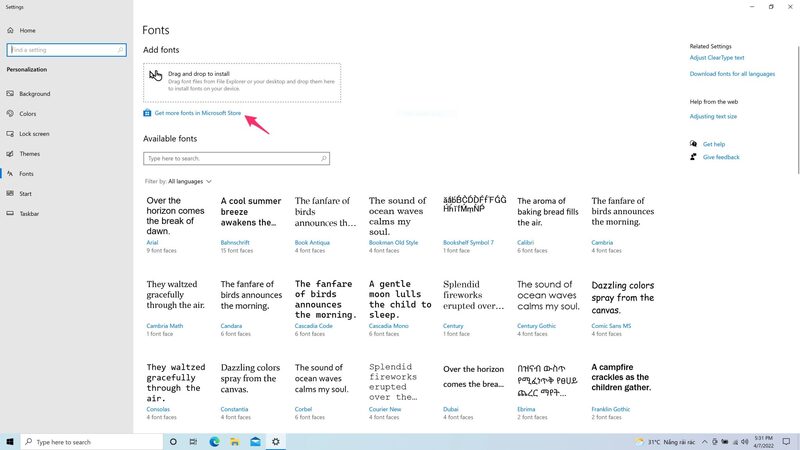Open the Book Antiqua font preview
800x450 pixels.
(324, 224)
